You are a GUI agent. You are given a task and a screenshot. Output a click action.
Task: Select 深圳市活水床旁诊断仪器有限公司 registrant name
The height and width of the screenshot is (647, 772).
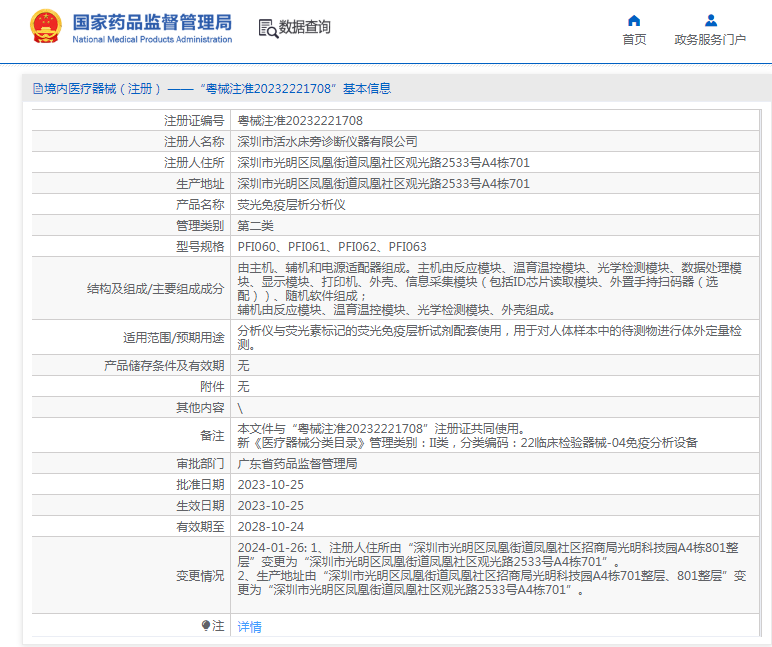[x=327, y=142]
